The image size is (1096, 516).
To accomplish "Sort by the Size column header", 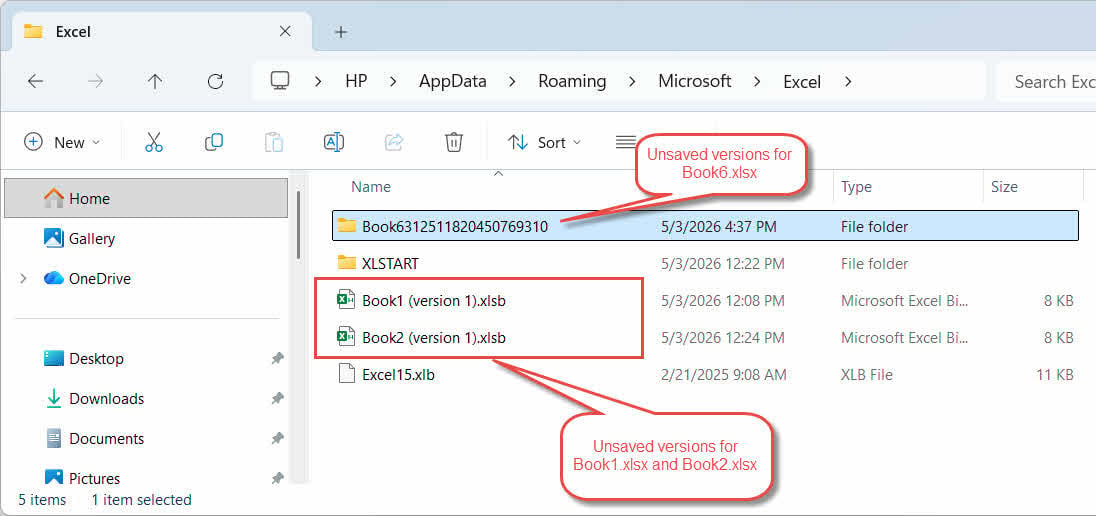I will [x=1004, y=187].
